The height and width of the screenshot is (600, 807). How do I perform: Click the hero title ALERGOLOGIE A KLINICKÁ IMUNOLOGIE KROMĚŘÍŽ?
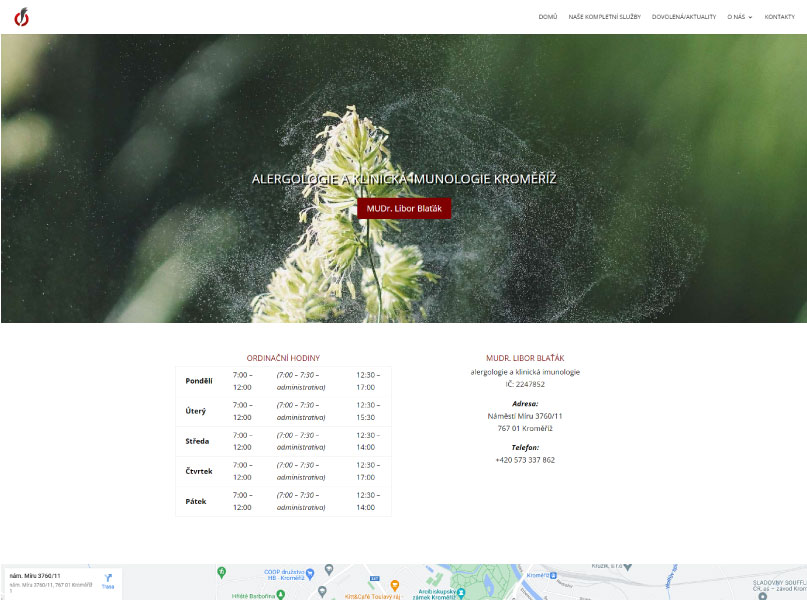404,179
